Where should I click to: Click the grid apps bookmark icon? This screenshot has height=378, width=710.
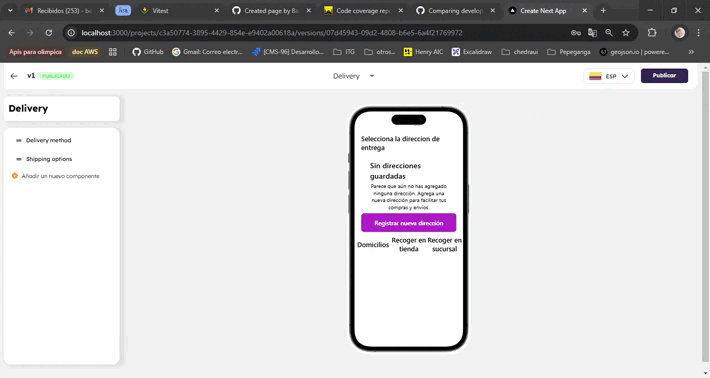pyautogui.click(x=113, y=52)
